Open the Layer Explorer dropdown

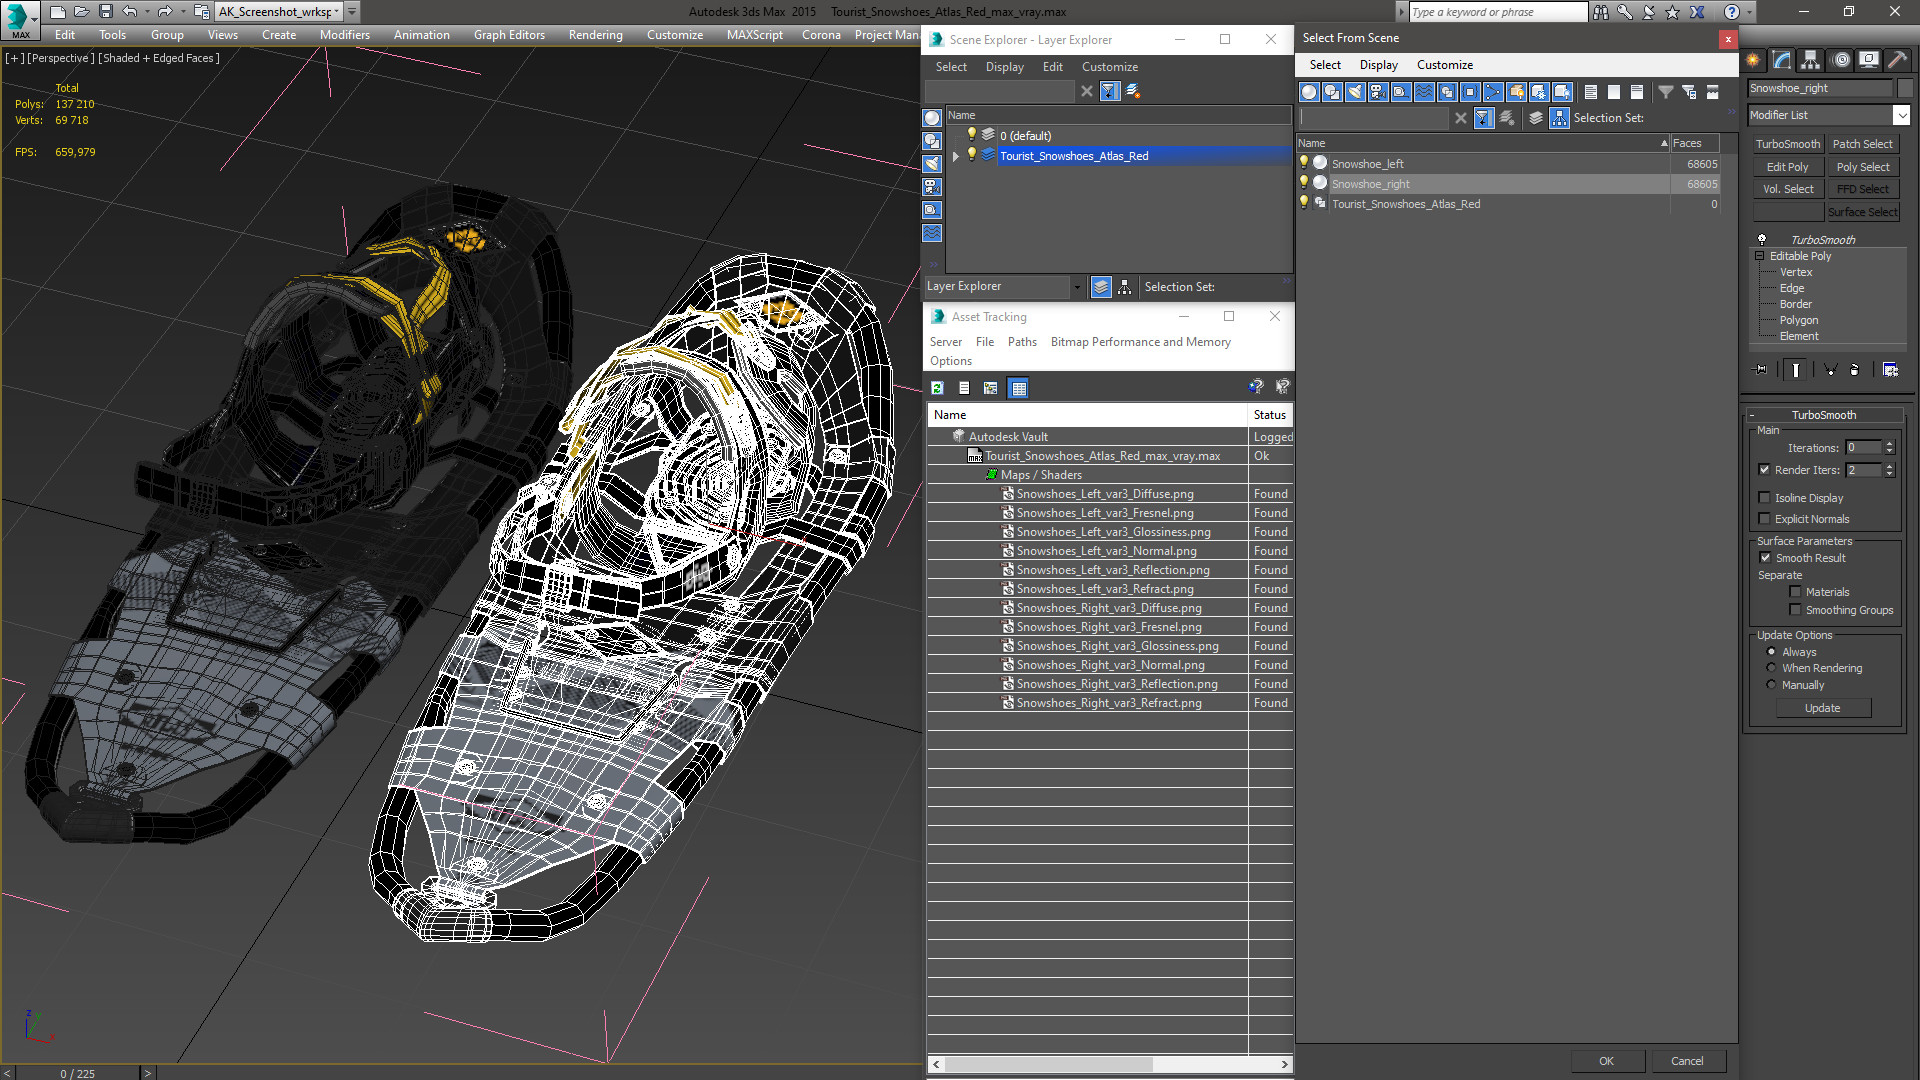pos(1076,287)
